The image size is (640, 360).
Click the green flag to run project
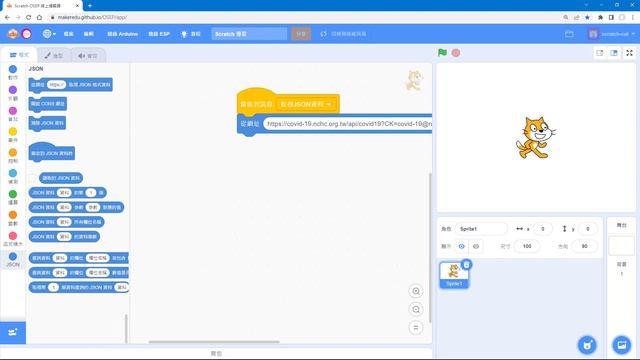(x=442, y=53)
